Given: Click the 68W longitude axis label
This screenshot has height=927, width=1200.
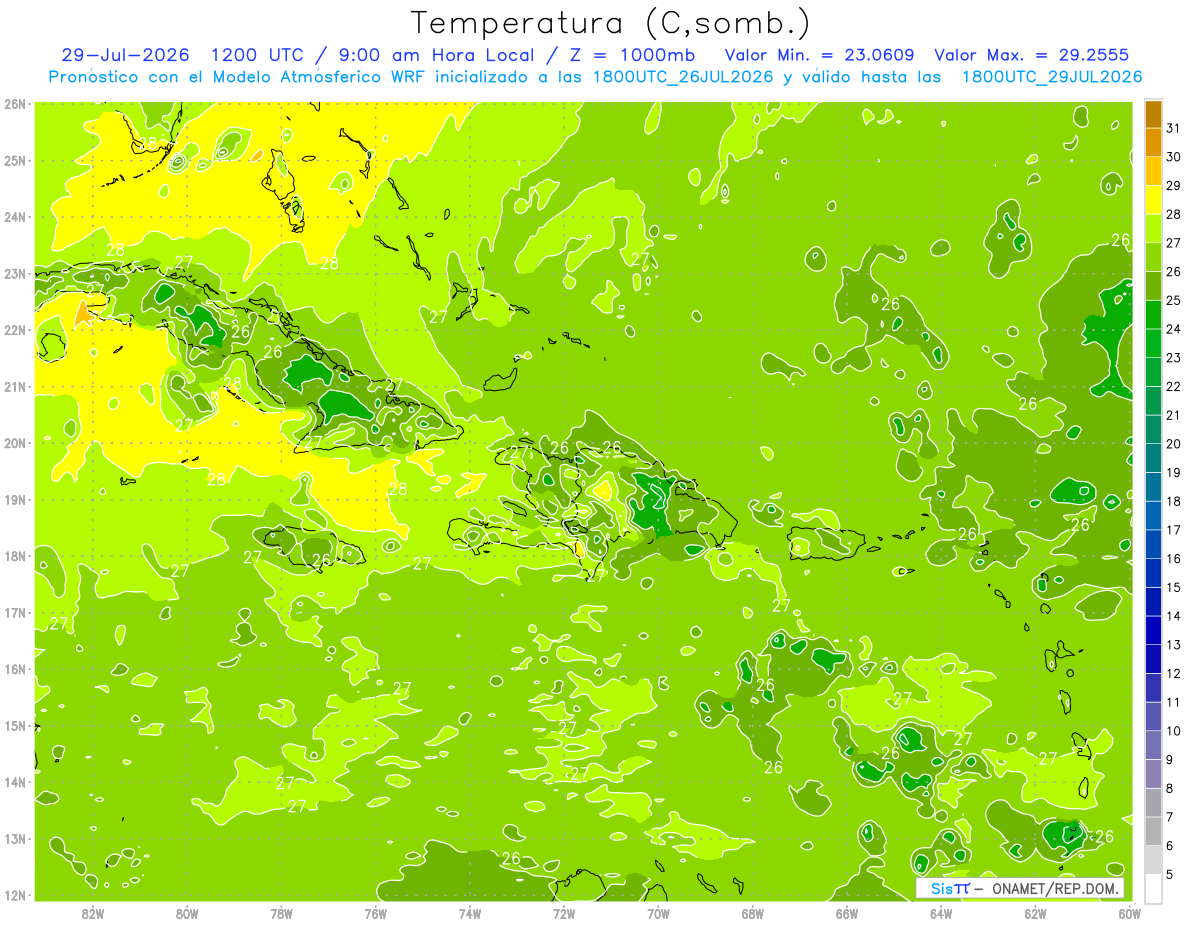Looking at the screenshot, I should tap(752, 913).
